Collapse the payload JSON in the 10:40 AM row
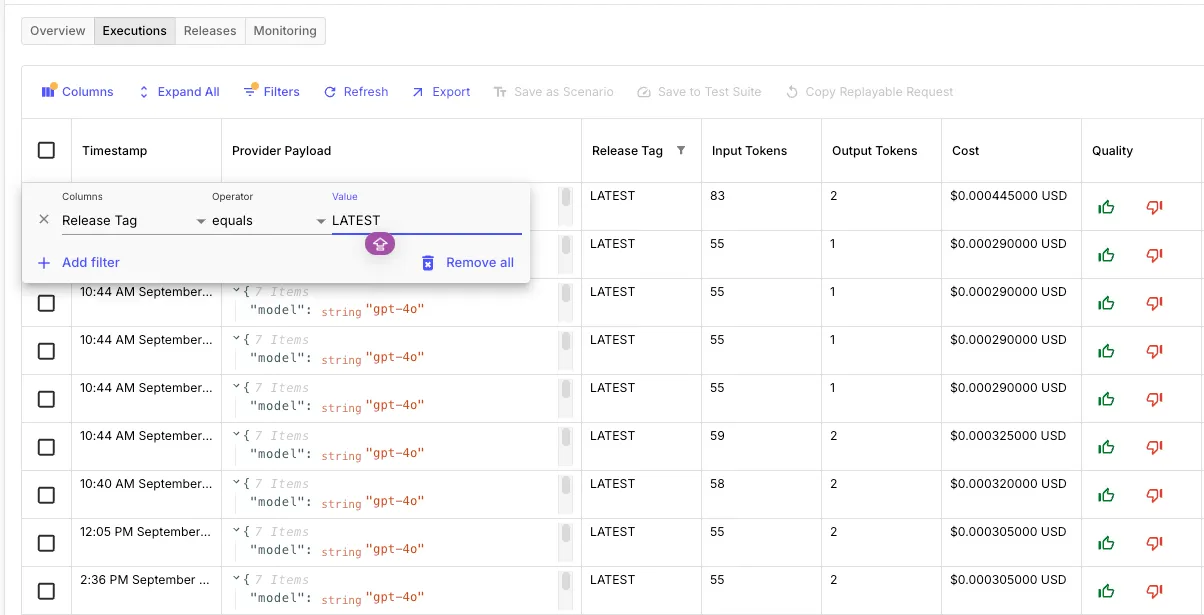1204x615 pixels. click(x=237, y=483)
